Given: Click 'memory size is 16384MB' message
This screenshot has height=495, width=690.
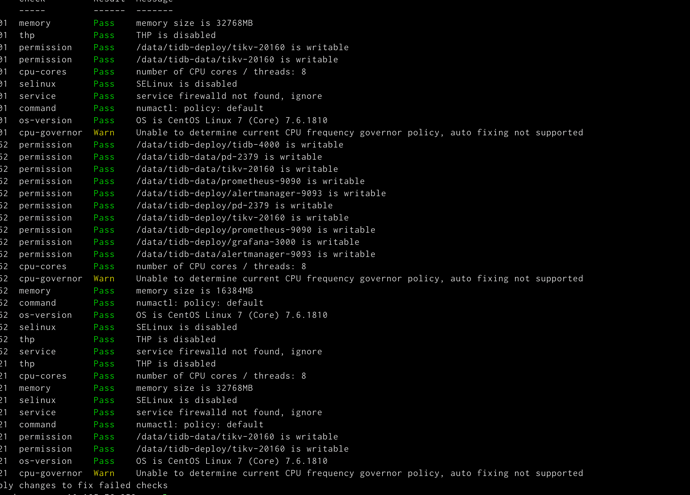Looking at the screenshot, I should pyautogui.click(x=194, y=291).
